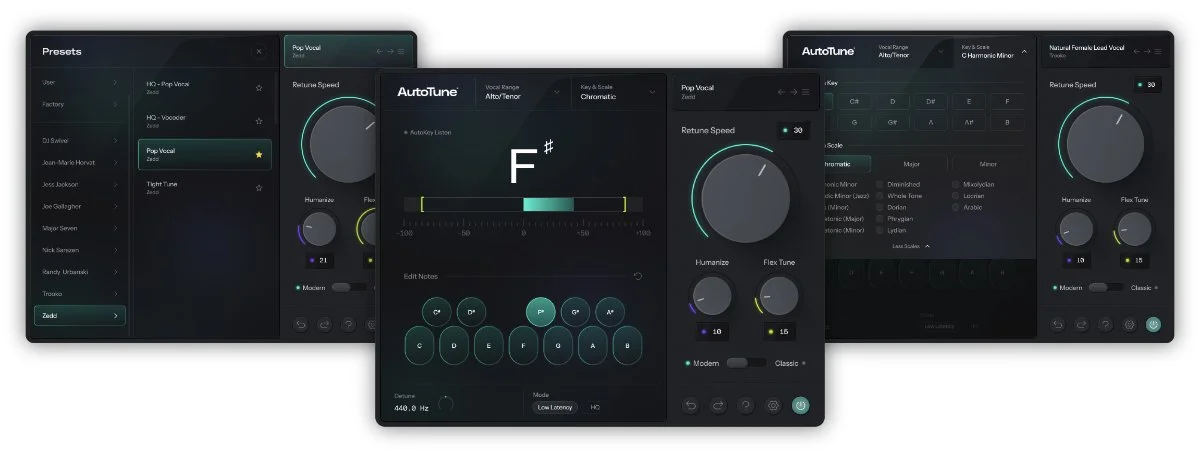Click the F# note button in Edit Notes
The image size is (1200, 450).
[x=541, y=312]
